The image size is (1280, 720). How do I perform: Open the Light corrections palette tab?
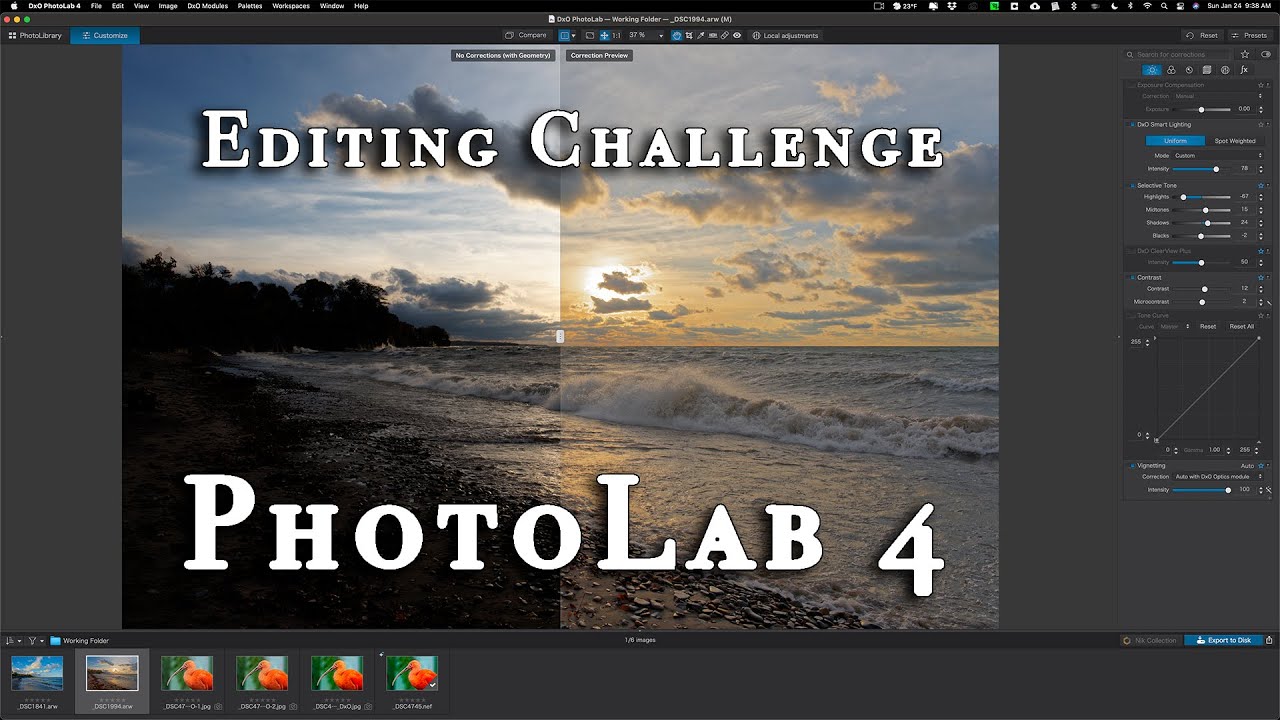(x=1152, y=70)
